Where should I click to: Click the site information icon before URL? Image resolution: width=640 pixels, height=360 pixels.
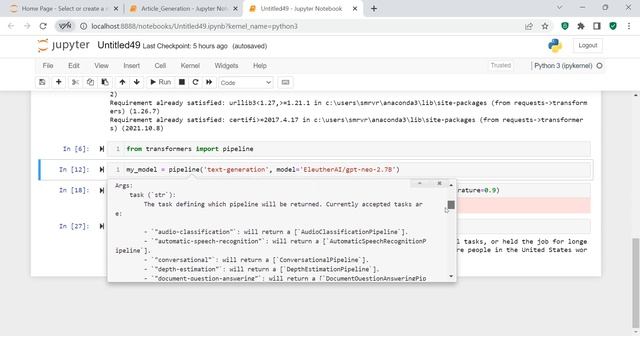(x=83, y=26)
